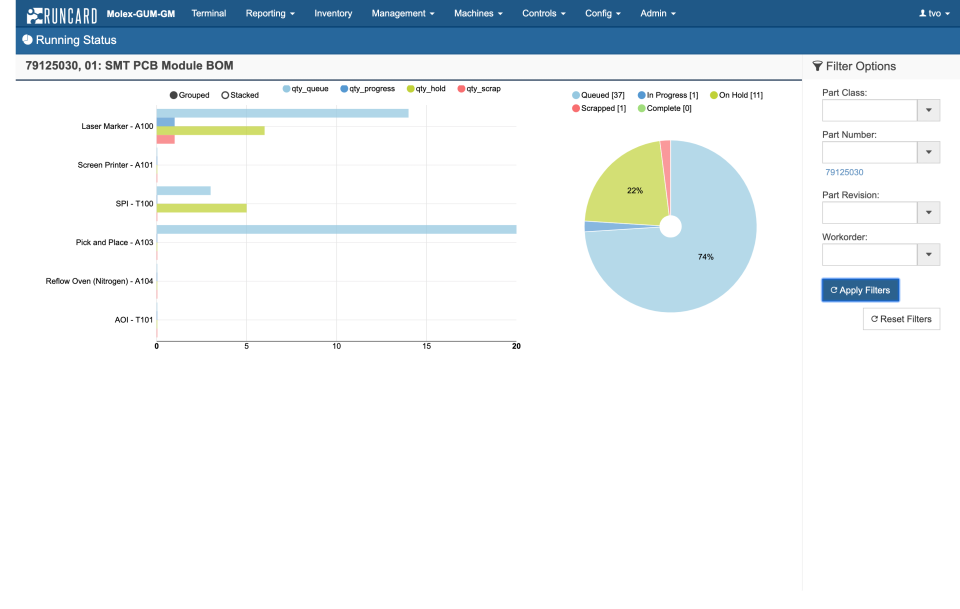Click the globe icon beside Running Status
Screen dimensions: 960x609
pyautogui.click(x=25, y=39)
